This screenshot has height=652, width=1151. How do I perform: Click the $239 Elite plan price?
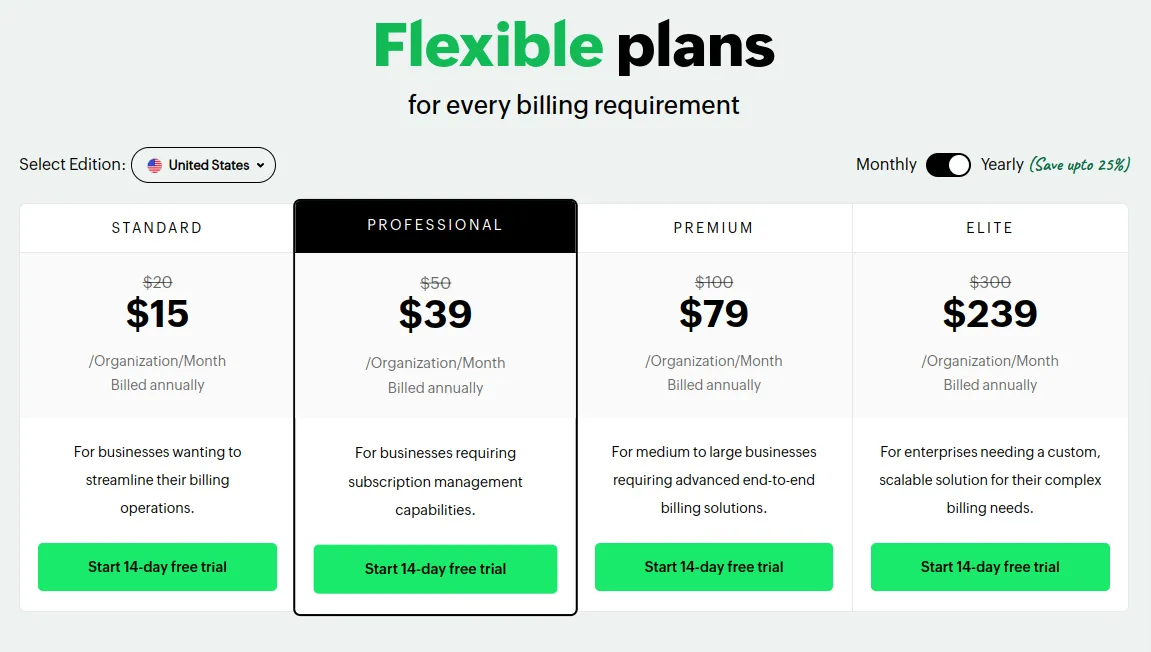click(x=990, y=314)
